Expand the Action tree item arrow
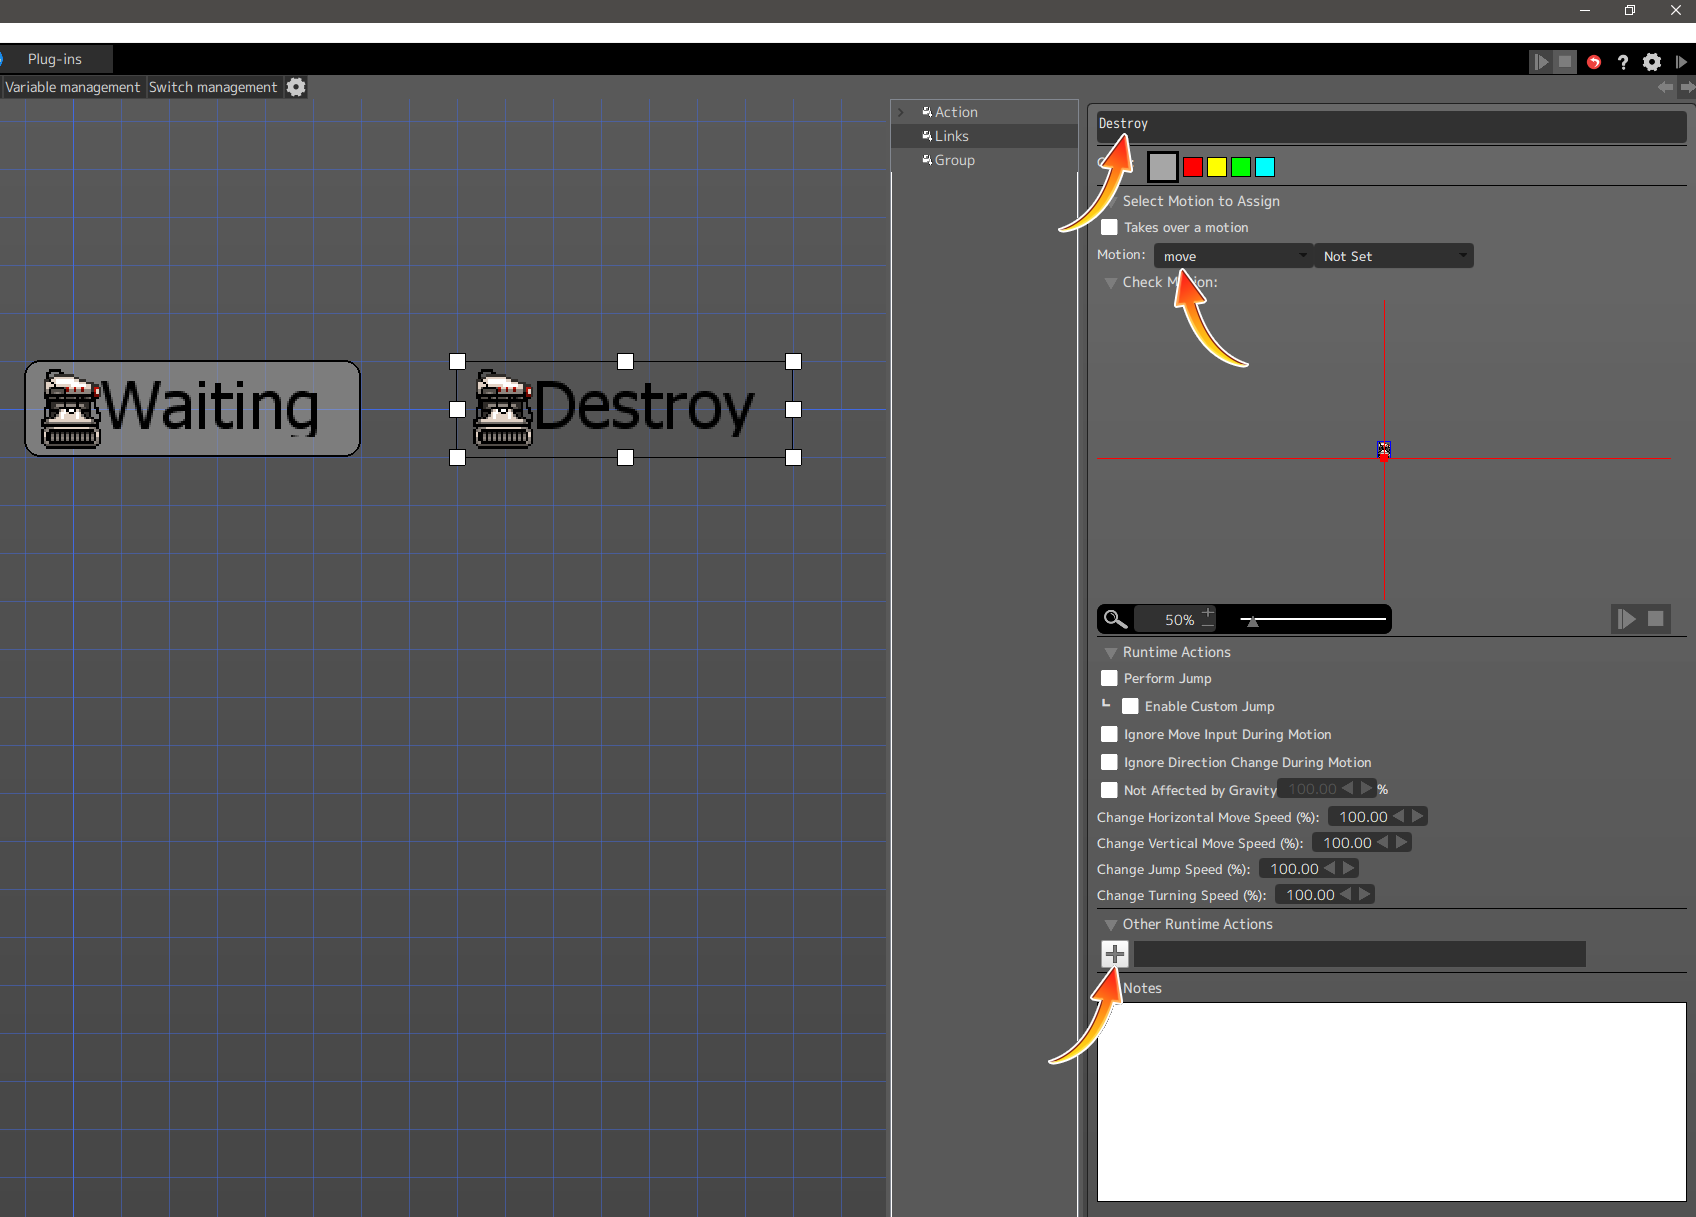The width and height of the screenshot is (1696, 1217). [901, 112]
